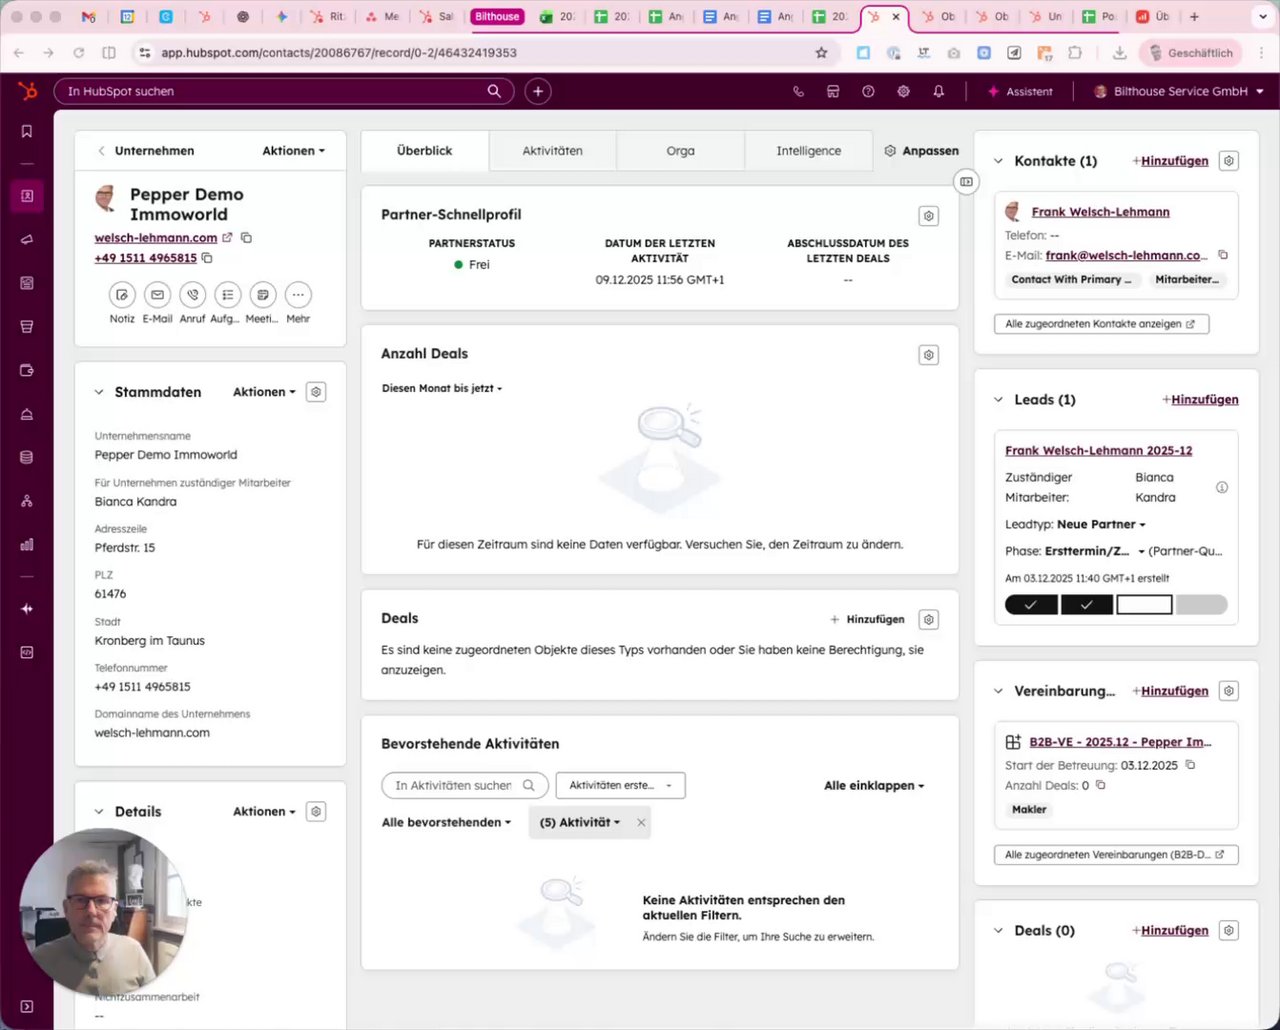The width and height of the screenshot is (1280, 1030).
Task: Open Mehr options three-dot icon
Action: (x=298, y=295)
